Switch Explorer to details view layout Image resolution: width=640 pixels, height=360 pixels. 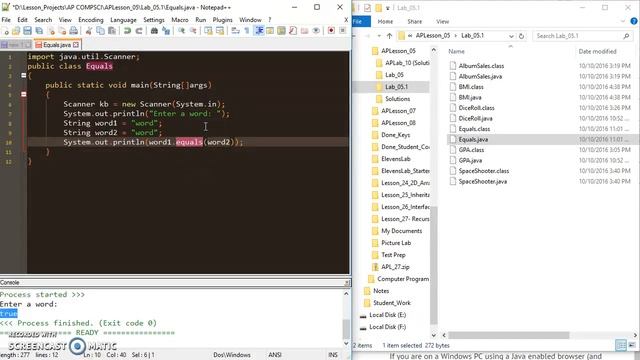[x=620, y=345]
